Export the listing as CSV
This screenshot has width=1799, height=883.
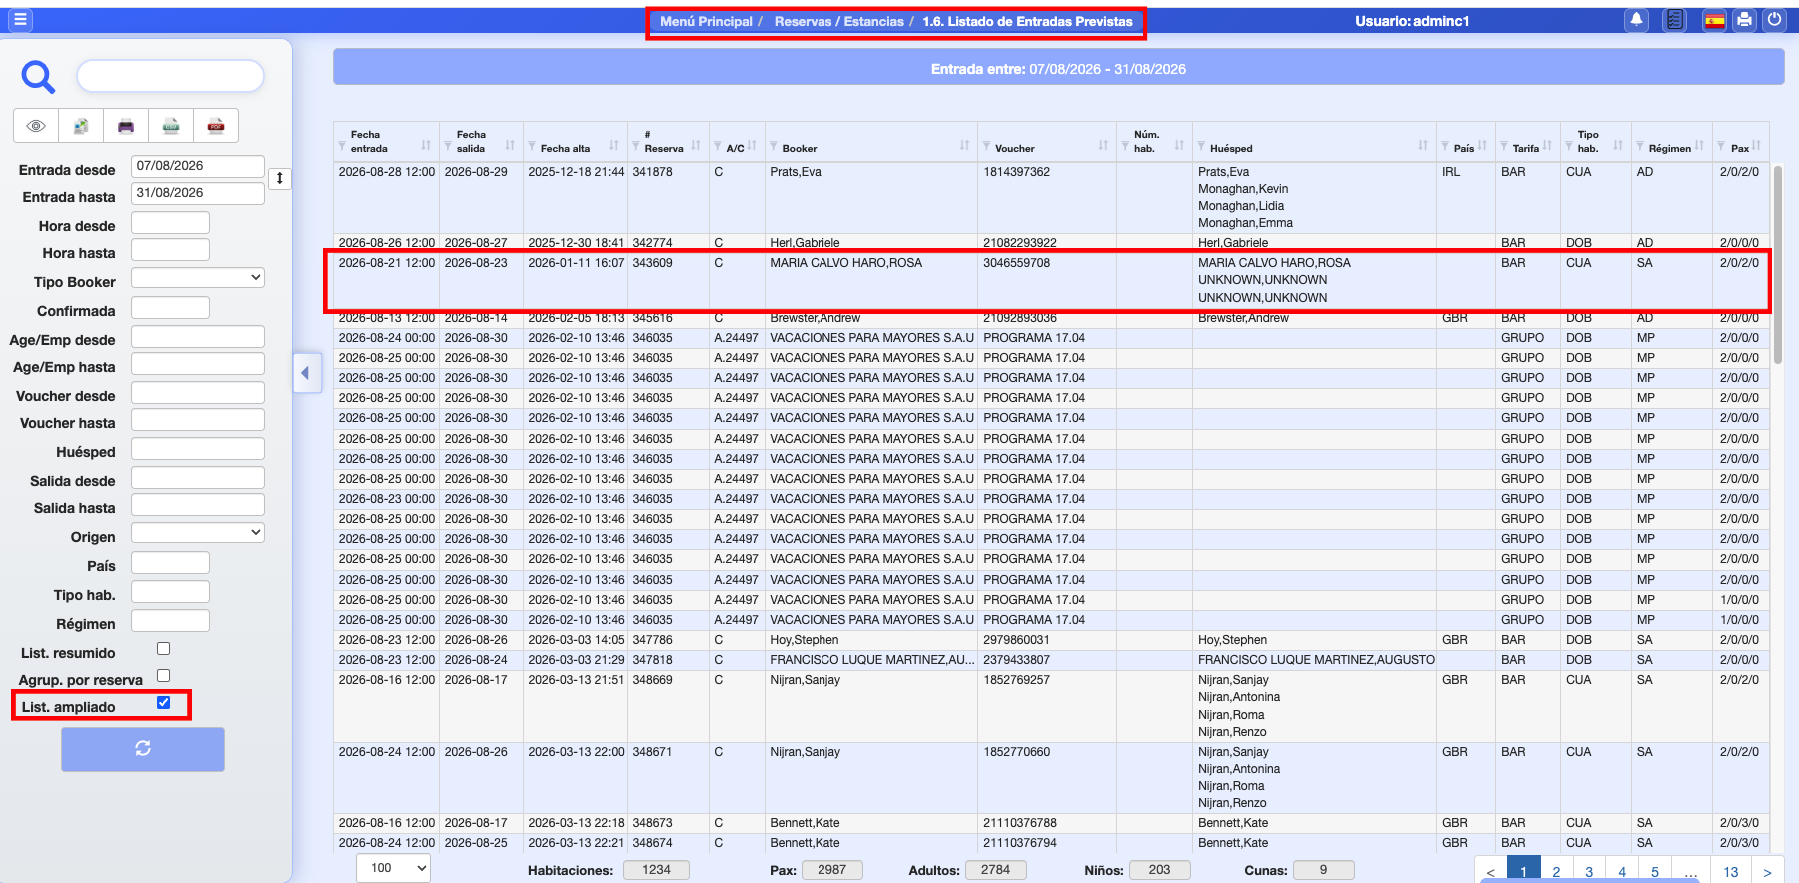pyautogui.click(x=171, y=126)
